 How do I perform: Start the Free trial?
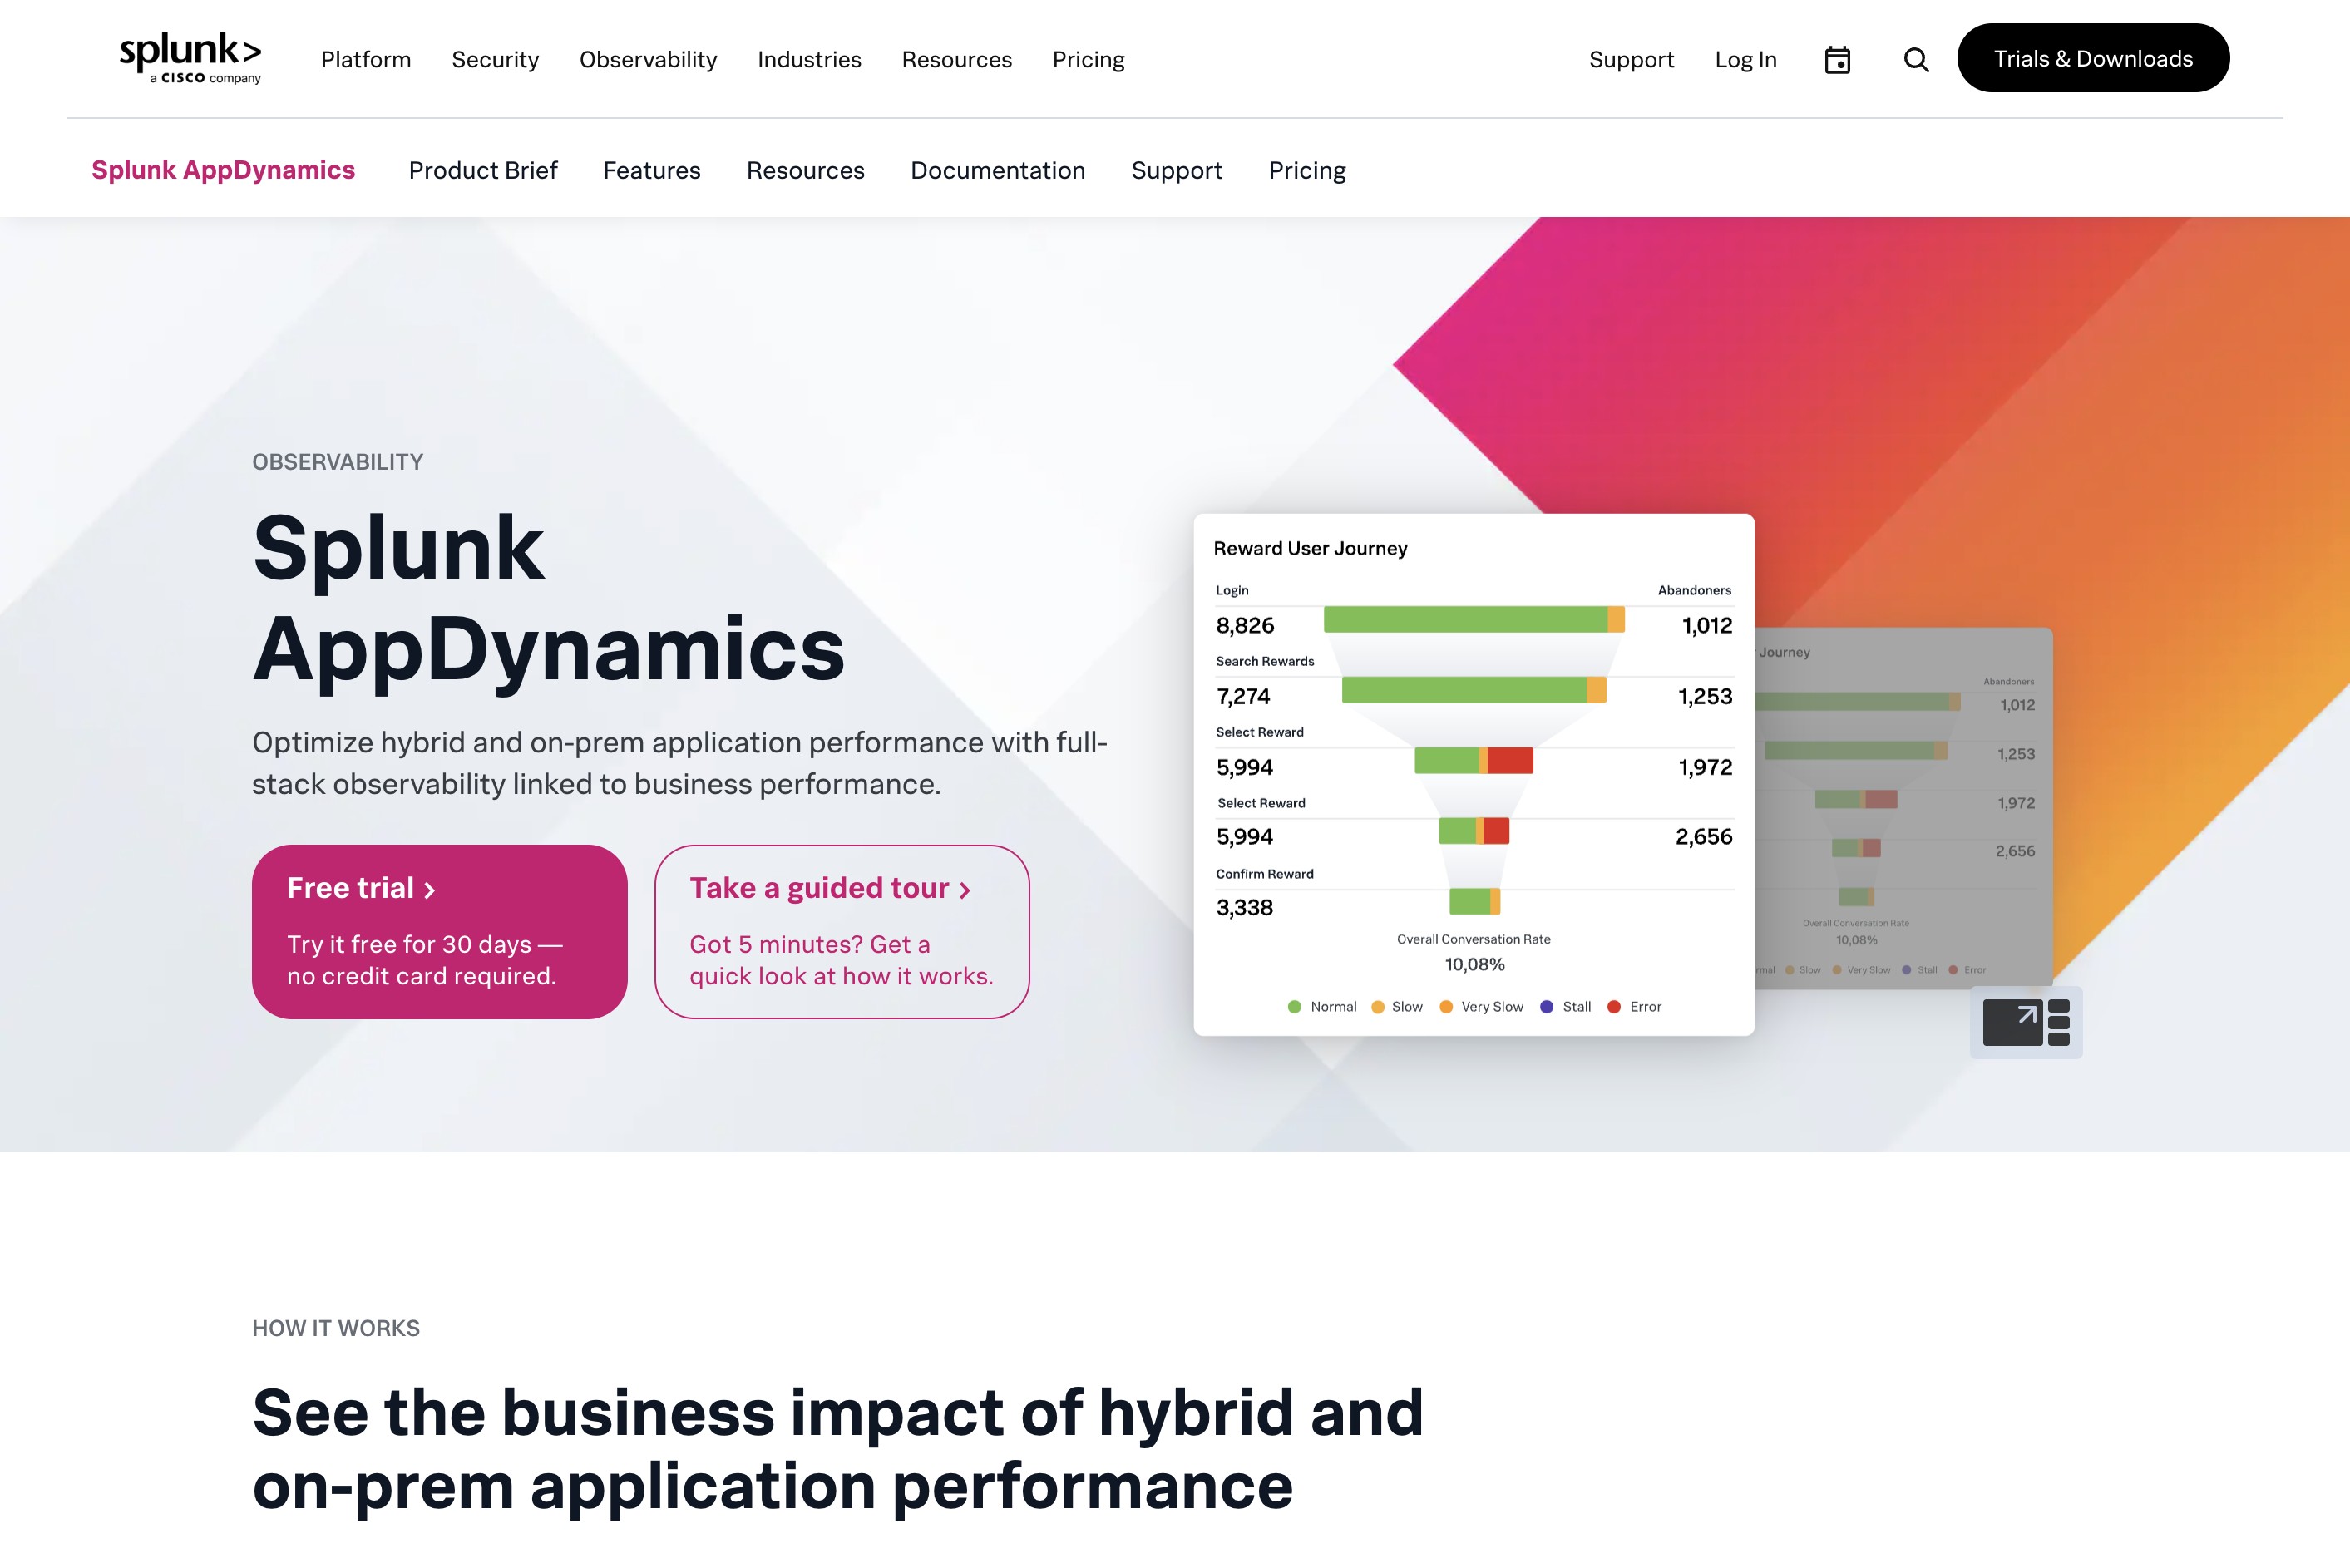pyautogui.click(x=440, y=932)
